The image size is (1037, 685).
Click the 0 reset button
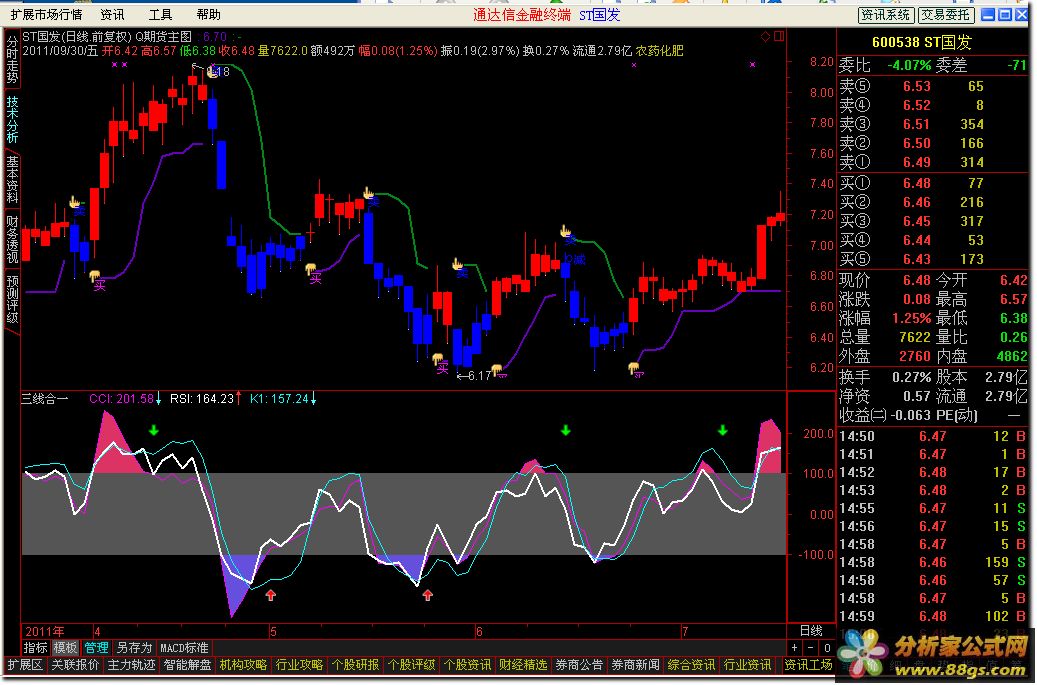click(827, 648)
